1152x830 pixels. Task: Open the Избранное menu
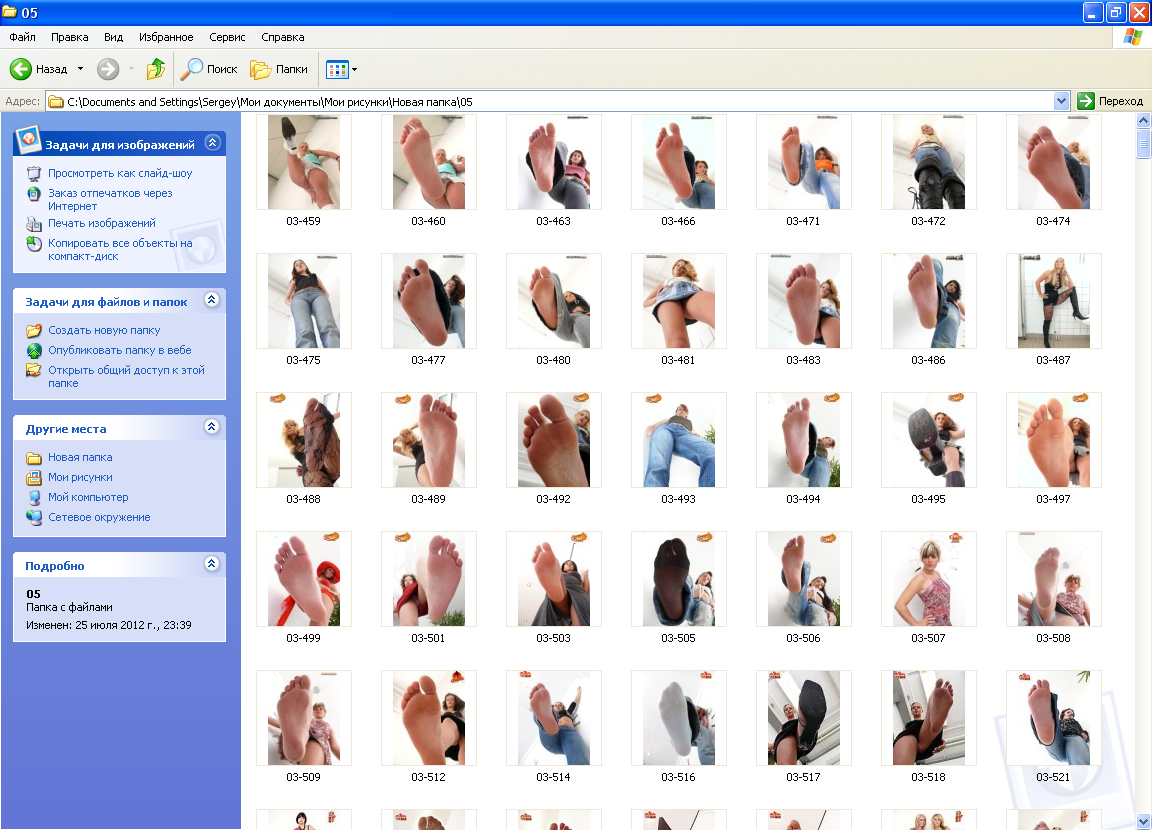(166, 37)
